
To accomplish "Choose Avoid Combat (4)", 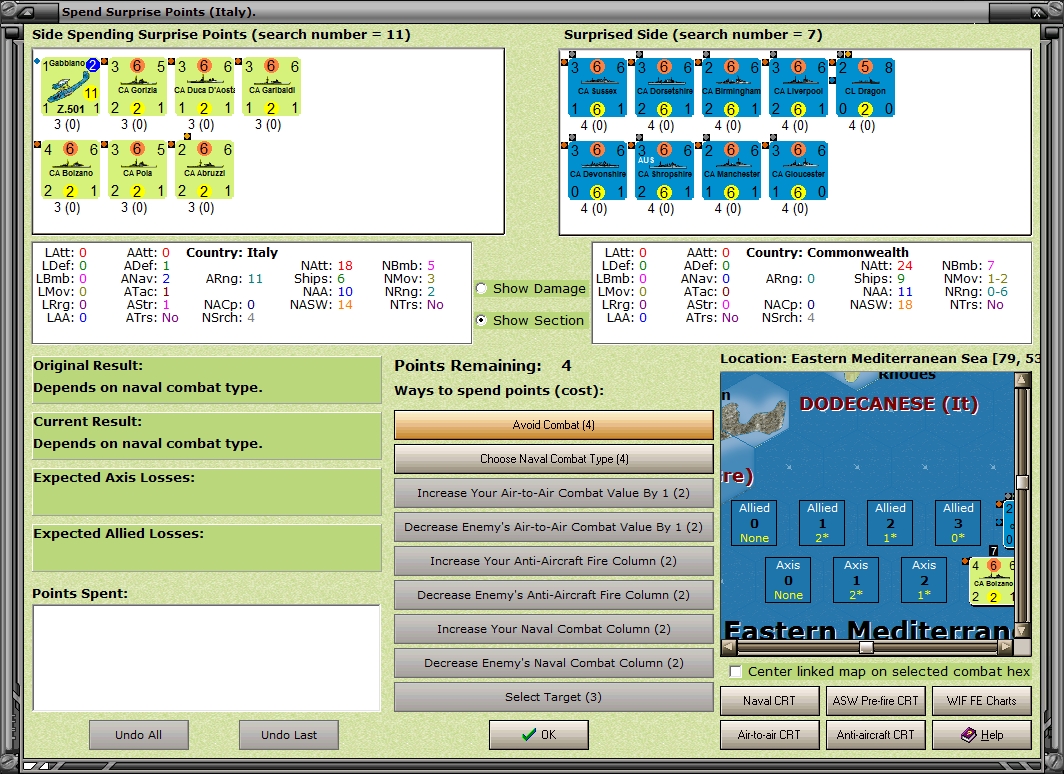I will click(x=554, y=425).
